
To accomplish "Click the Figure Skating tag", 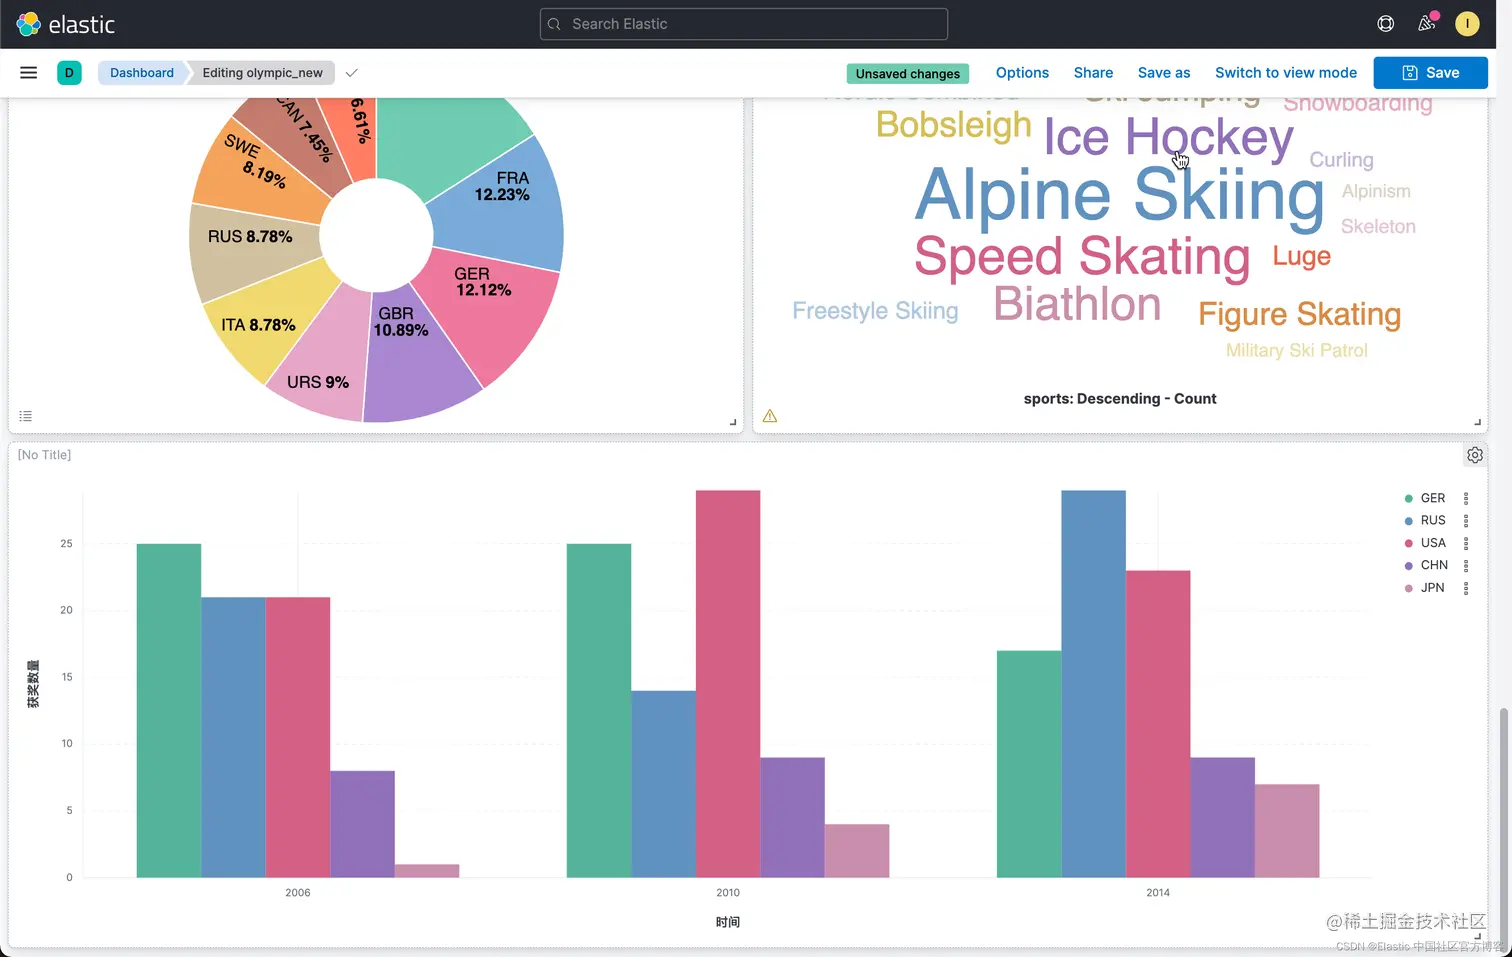I will 1299,314.
